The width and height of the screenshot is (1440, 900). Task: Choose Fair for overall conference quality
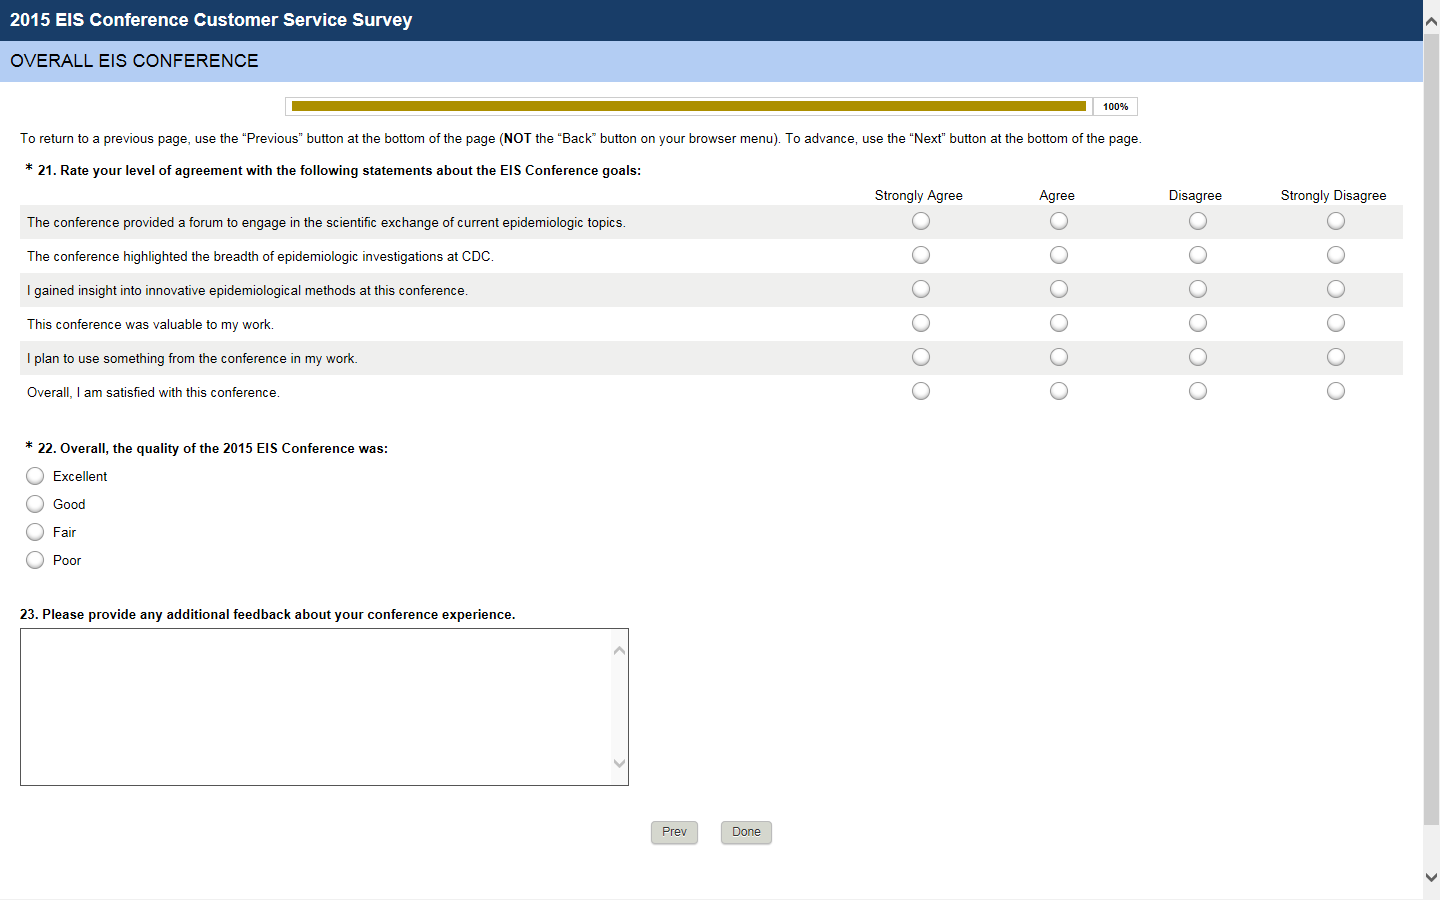click(35, 532)
